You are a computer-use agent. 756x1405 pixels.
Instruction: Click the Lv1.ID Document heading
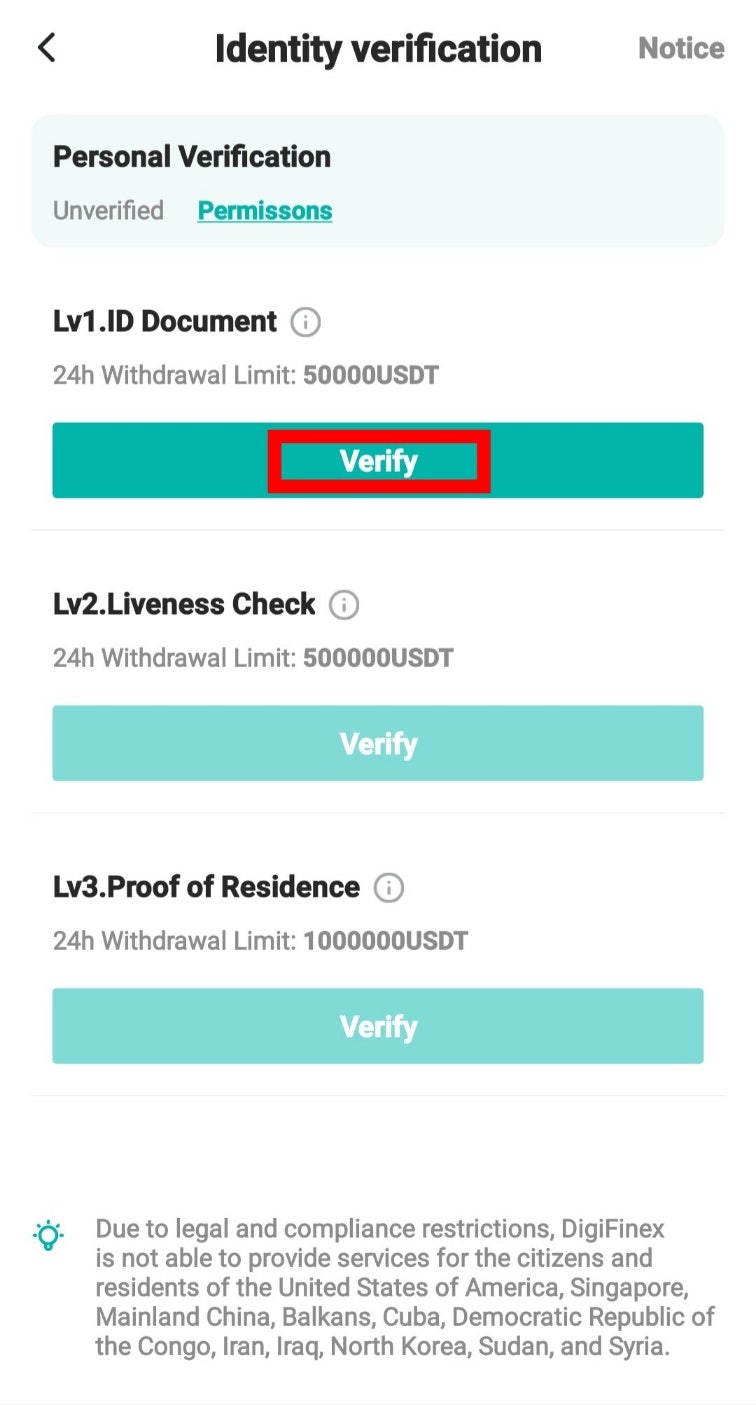tap(165, 322)
